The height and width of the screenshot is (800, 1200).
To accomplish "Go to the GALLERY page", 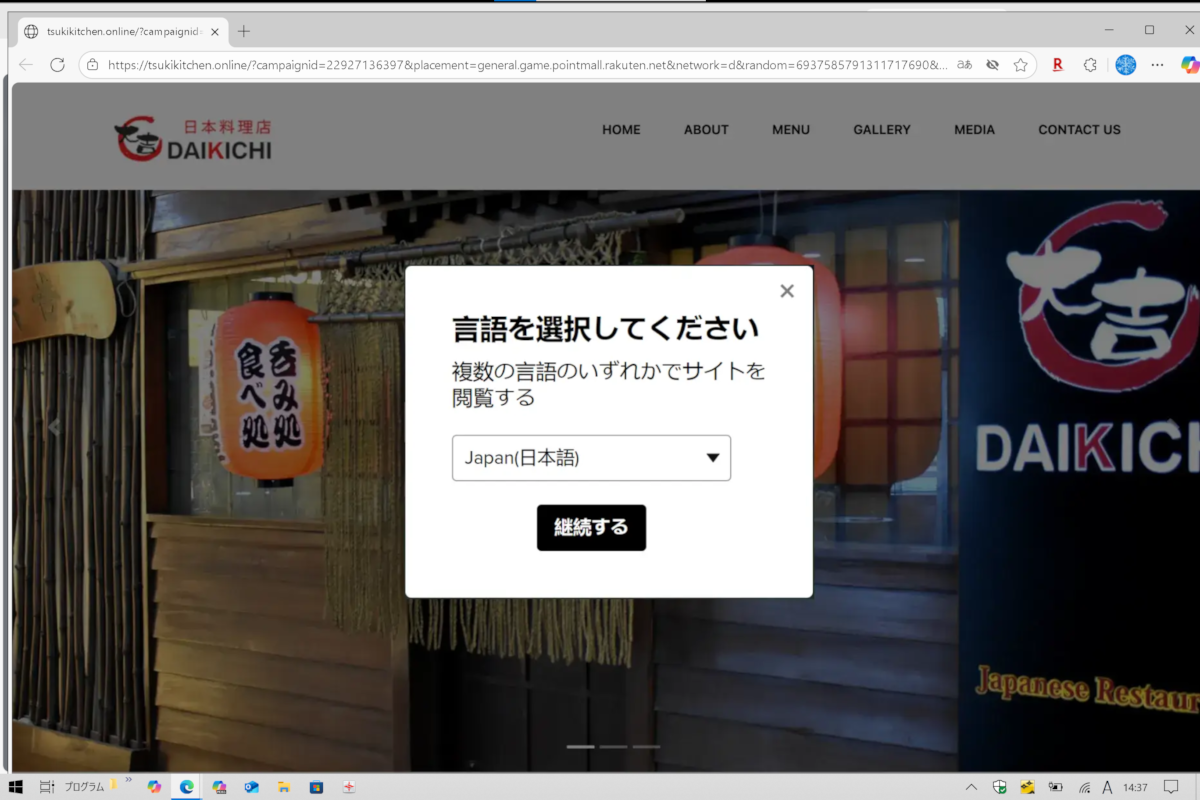I will [x=881, y=130].
